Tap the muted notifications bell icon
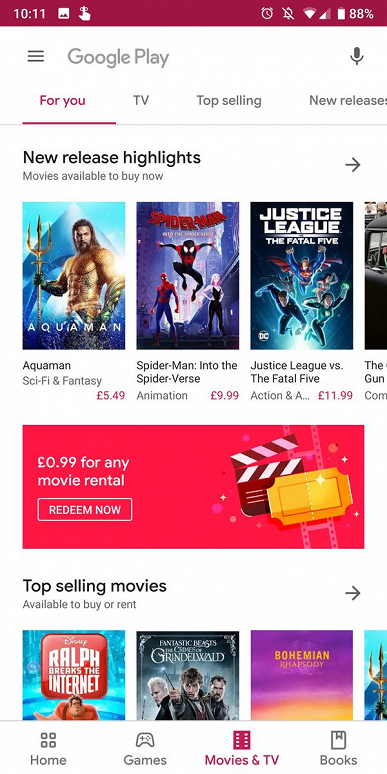Image resolution: width=387 pixels, height=774 pixels. [288, 13]
